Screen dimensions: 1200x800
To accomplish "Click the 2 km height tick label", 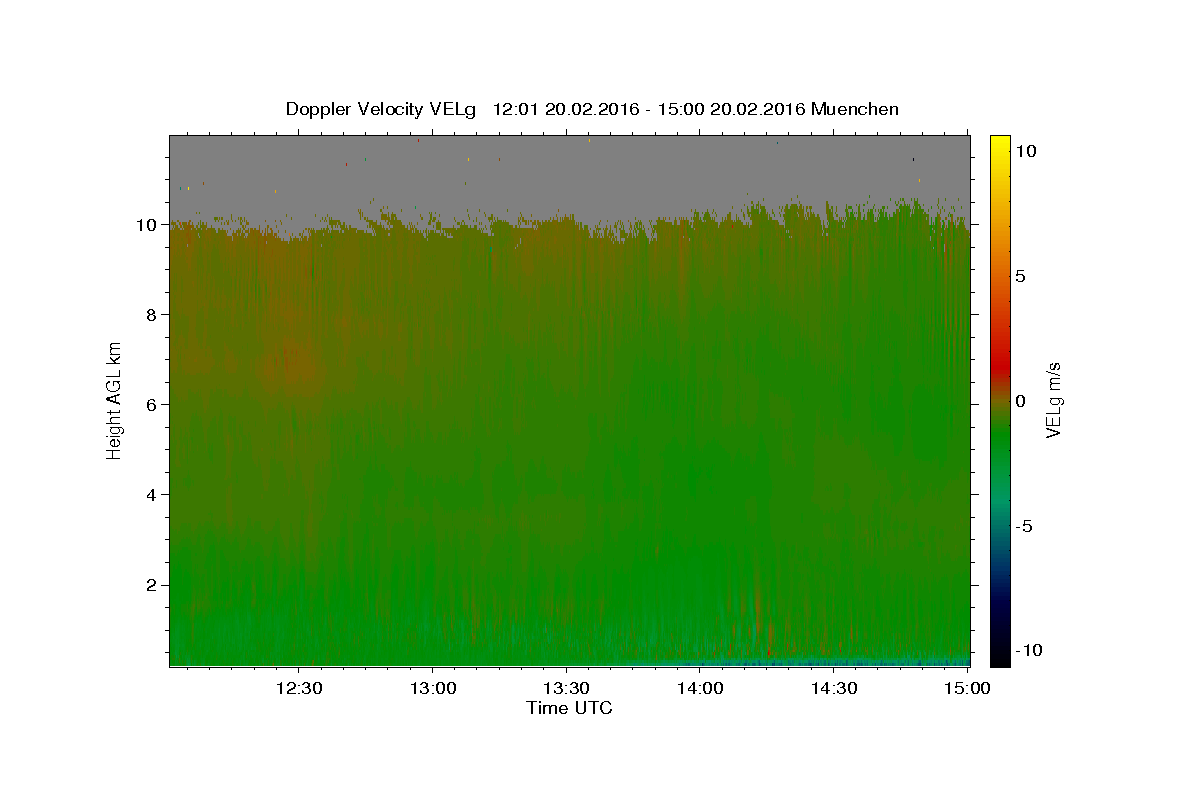I will click(x=153, y=585).
